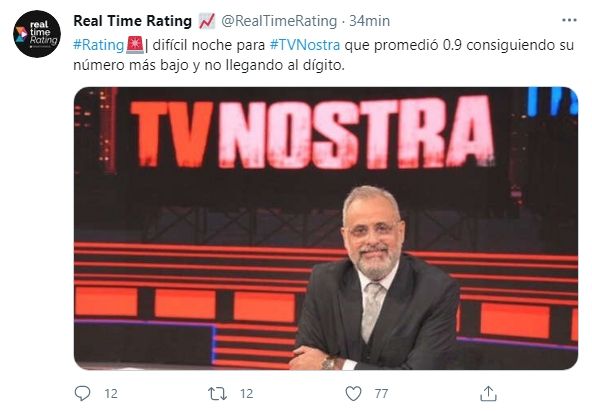
Task: Open the three-dots more options menu
Action: 569,20
